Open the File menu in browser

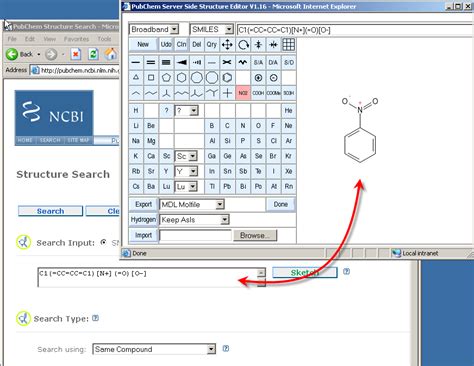click(12, 39)
